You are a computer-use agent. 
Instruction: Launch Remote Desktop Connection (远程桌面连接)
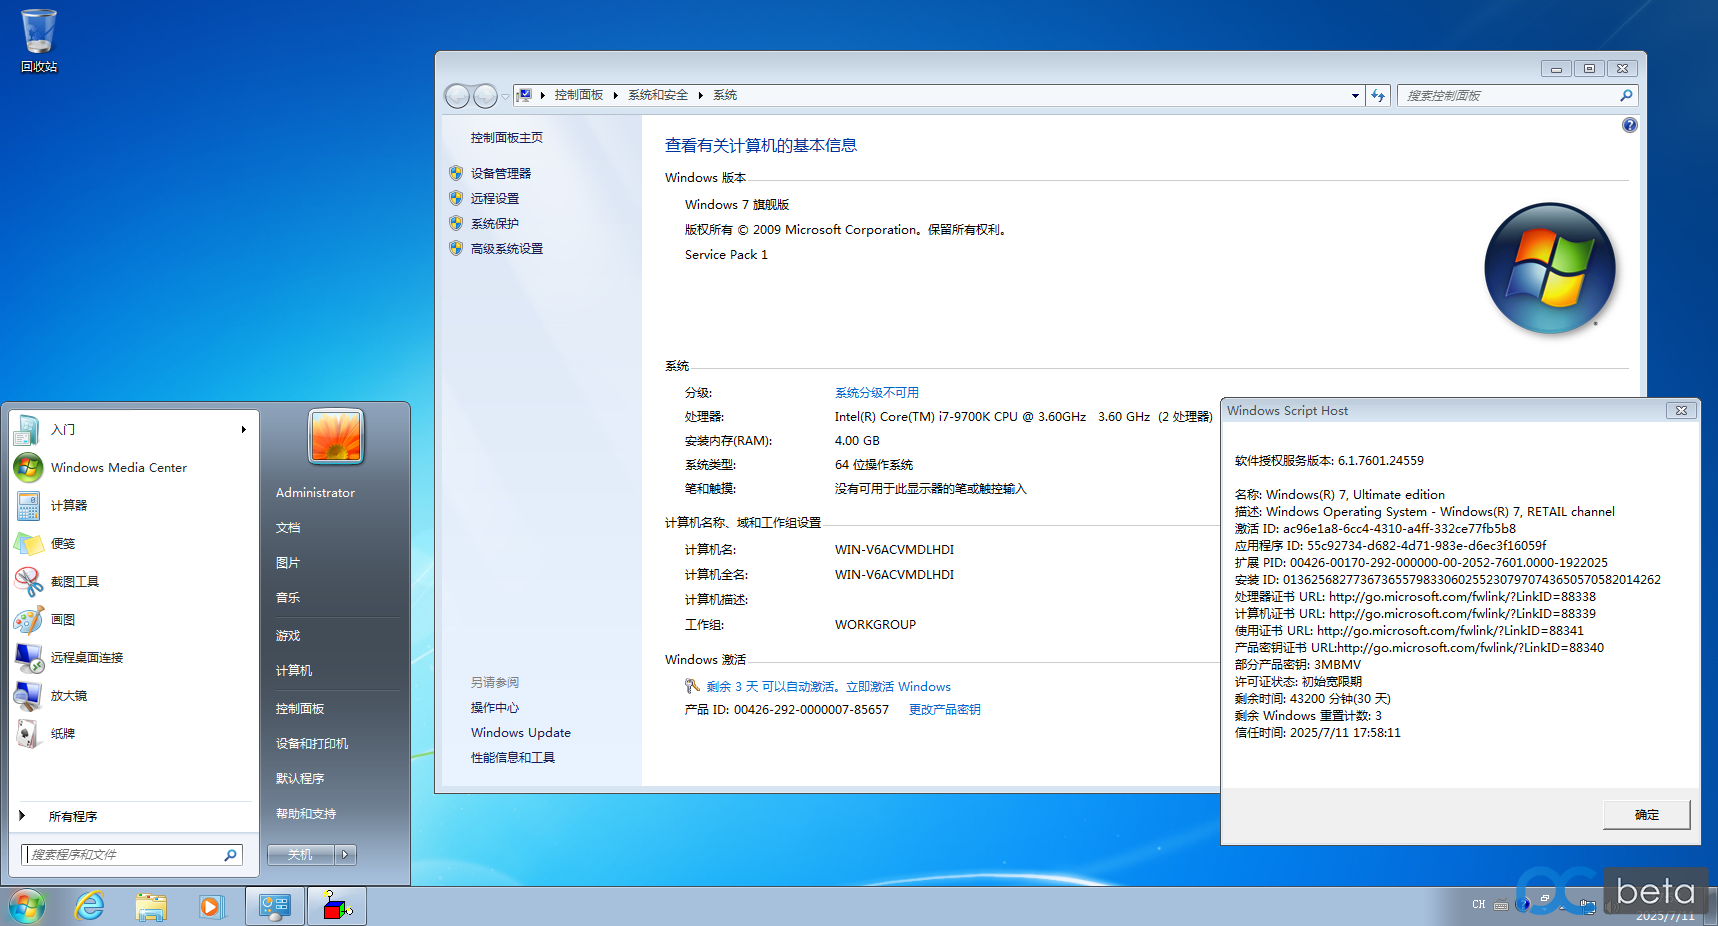(86, 658)
